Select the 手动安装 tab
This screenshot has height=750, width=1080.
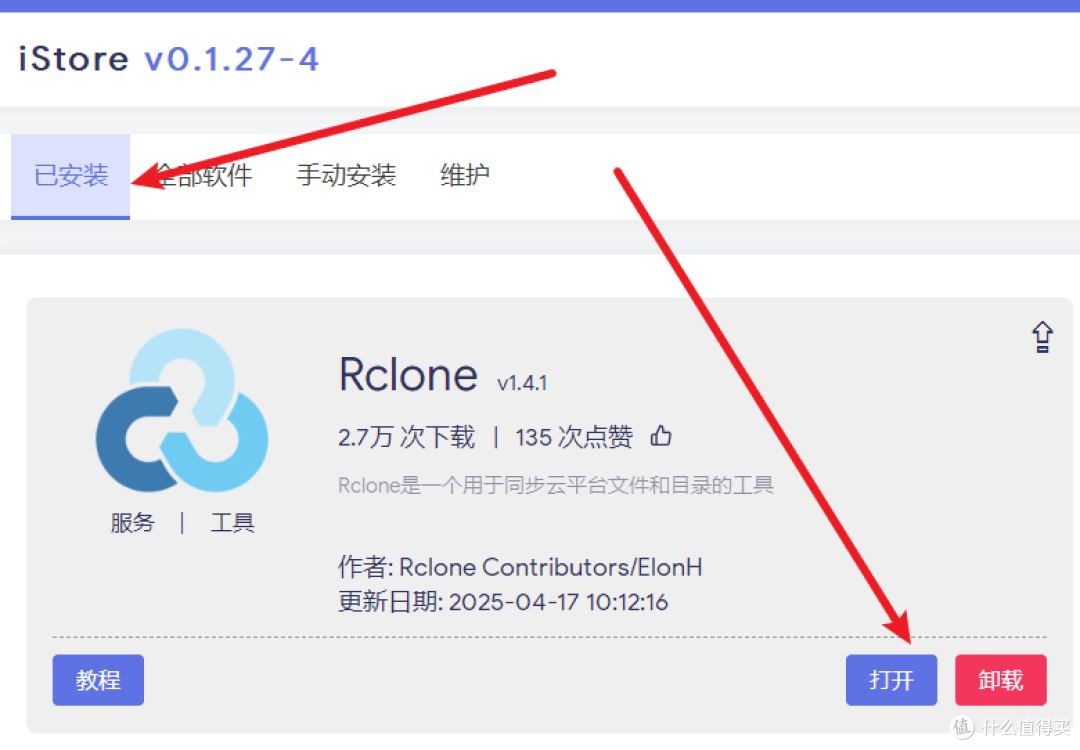(346, 176)
